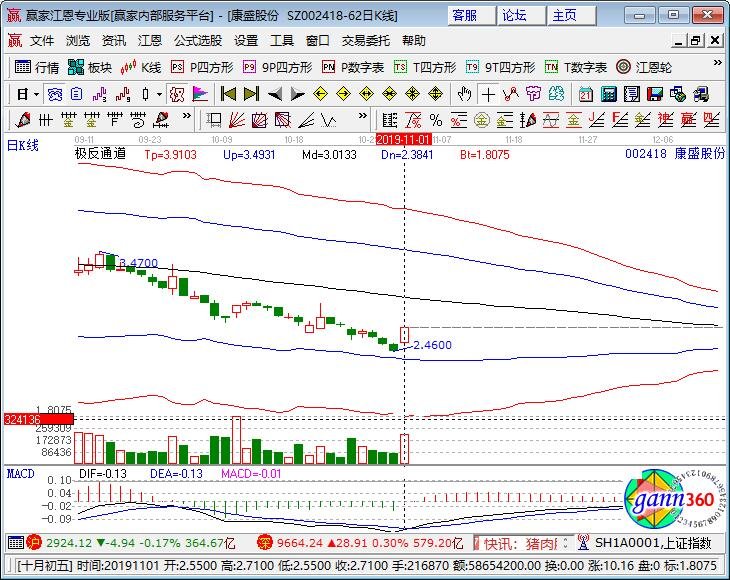
Task: Click the clipboard document icon
Action: pyautogui.click(x=76, y=94)
